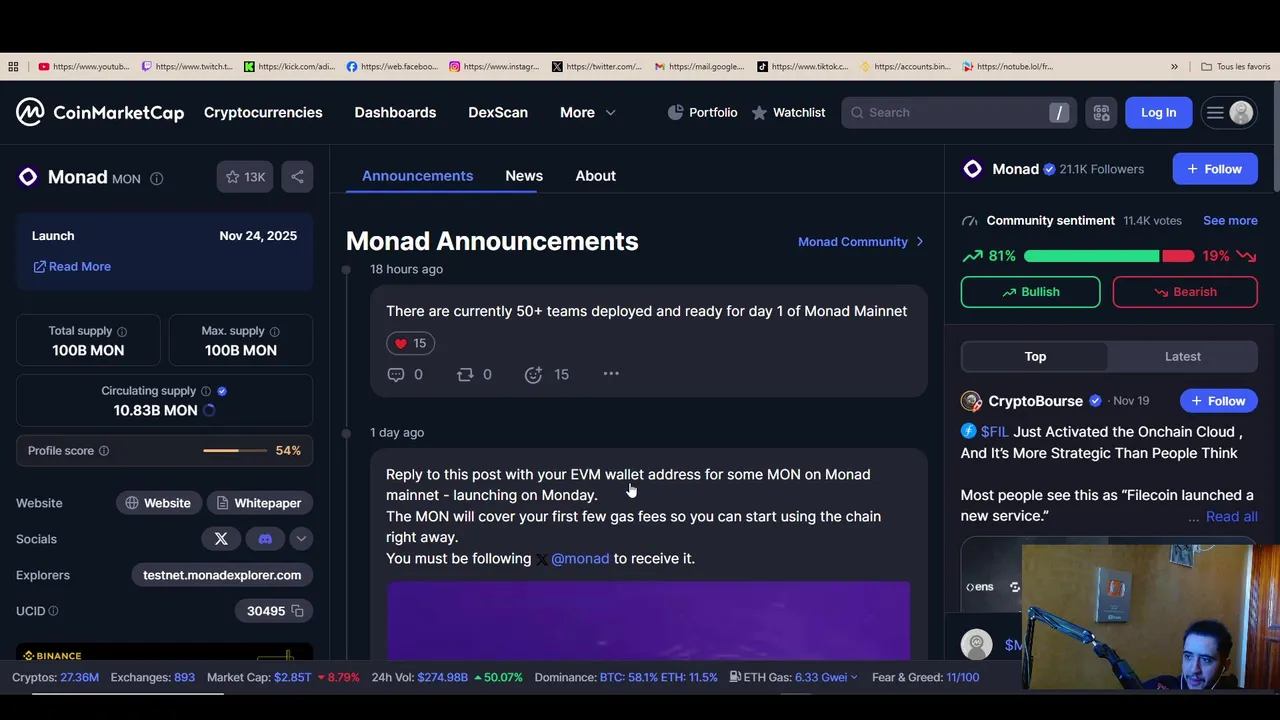Click the Total supply info icon
Image resolution: width=1280 pixels, height=720 pixels.
[x=122, y=331]
